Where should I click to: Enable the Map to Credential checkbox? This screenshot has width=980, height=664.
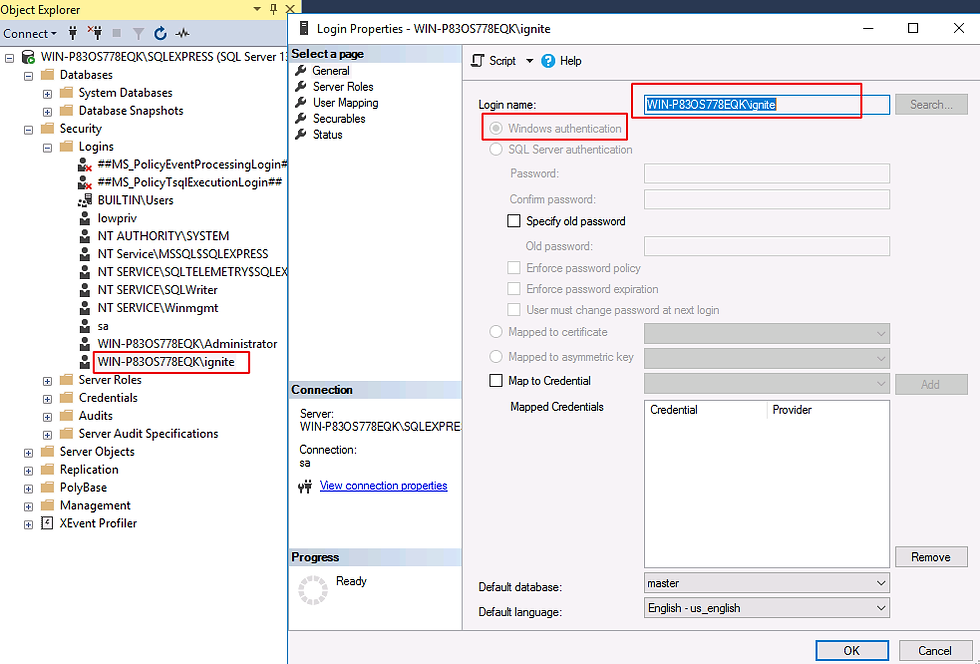[496, 381]
